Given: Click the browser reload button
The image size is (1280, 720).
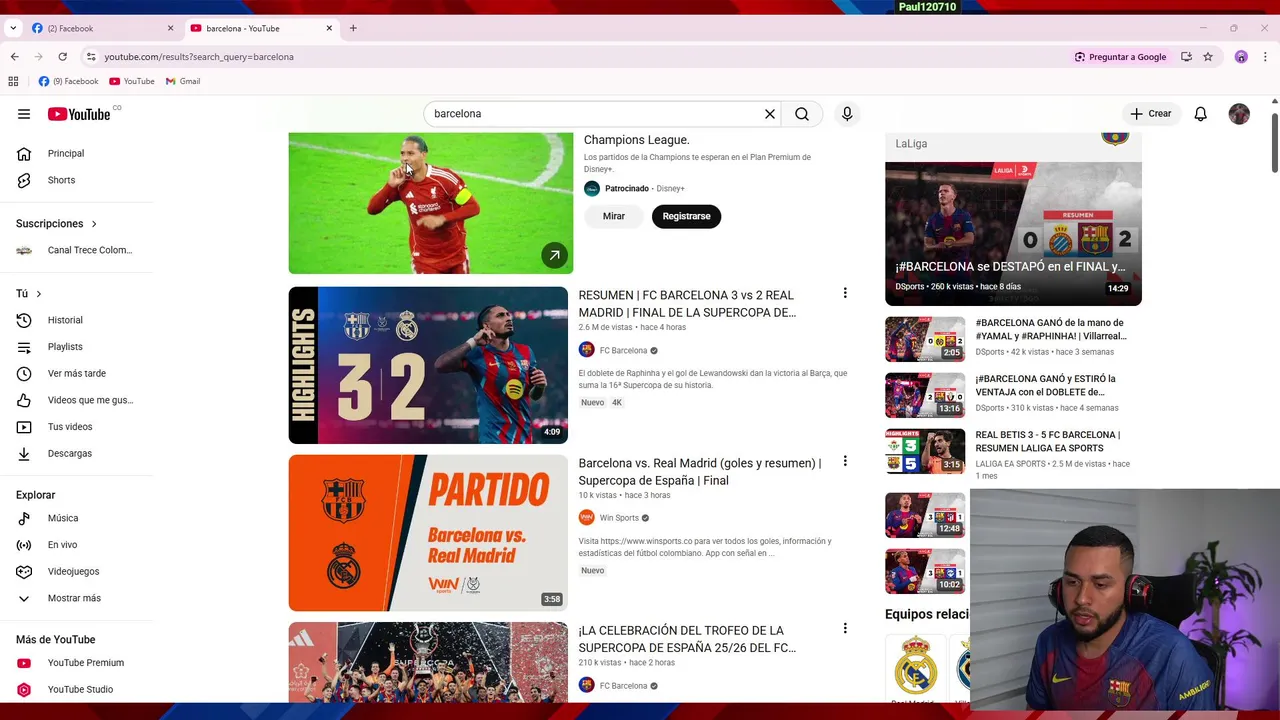Looking at the screenshot, I should [x=62, y=57].
